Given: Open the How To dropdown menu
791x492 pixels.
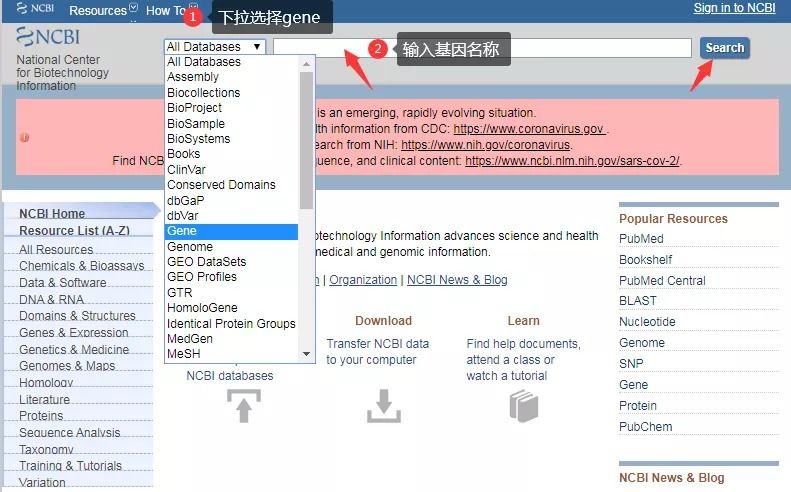Looking at the screenshot, I should point(166,10).
